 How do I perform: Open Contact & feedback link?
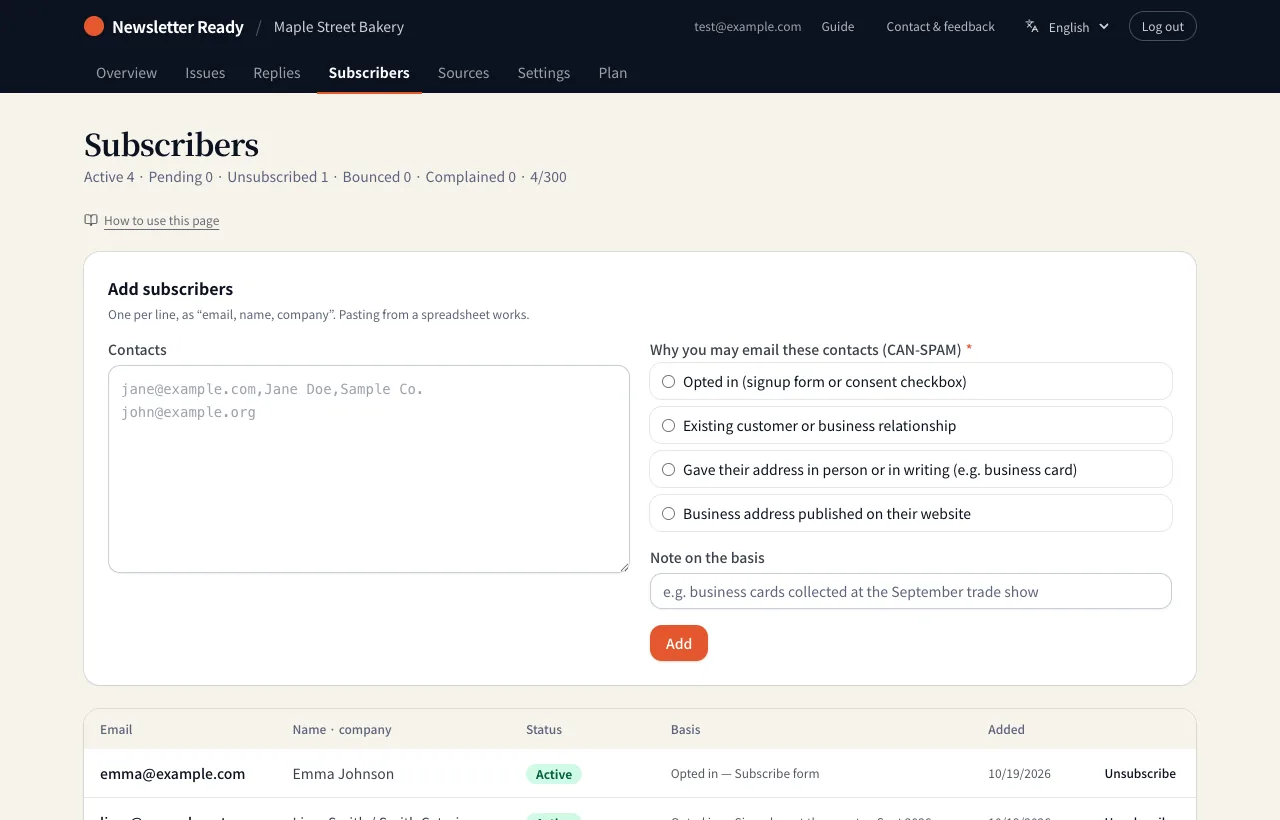tap(940, 27)
